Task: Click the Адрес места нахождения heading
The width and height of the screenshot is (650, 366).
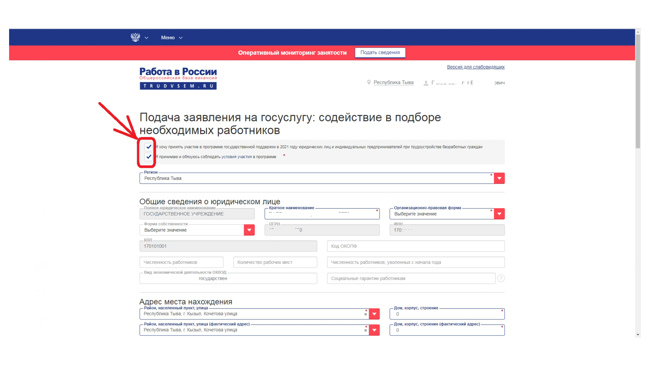Action: tap(186, 302)
